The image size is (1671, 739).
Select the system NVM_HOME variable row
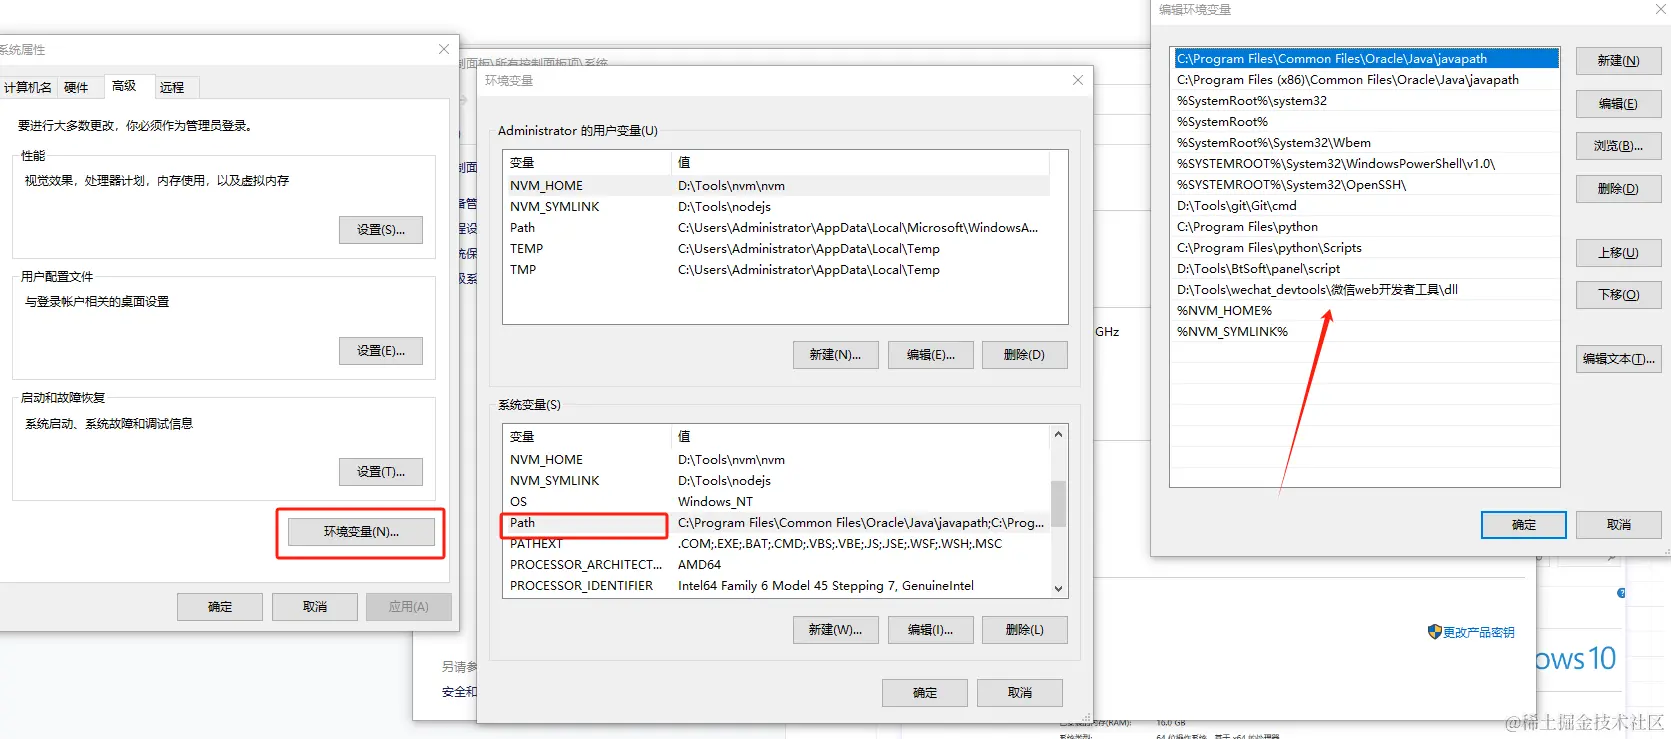pos(777,460)
